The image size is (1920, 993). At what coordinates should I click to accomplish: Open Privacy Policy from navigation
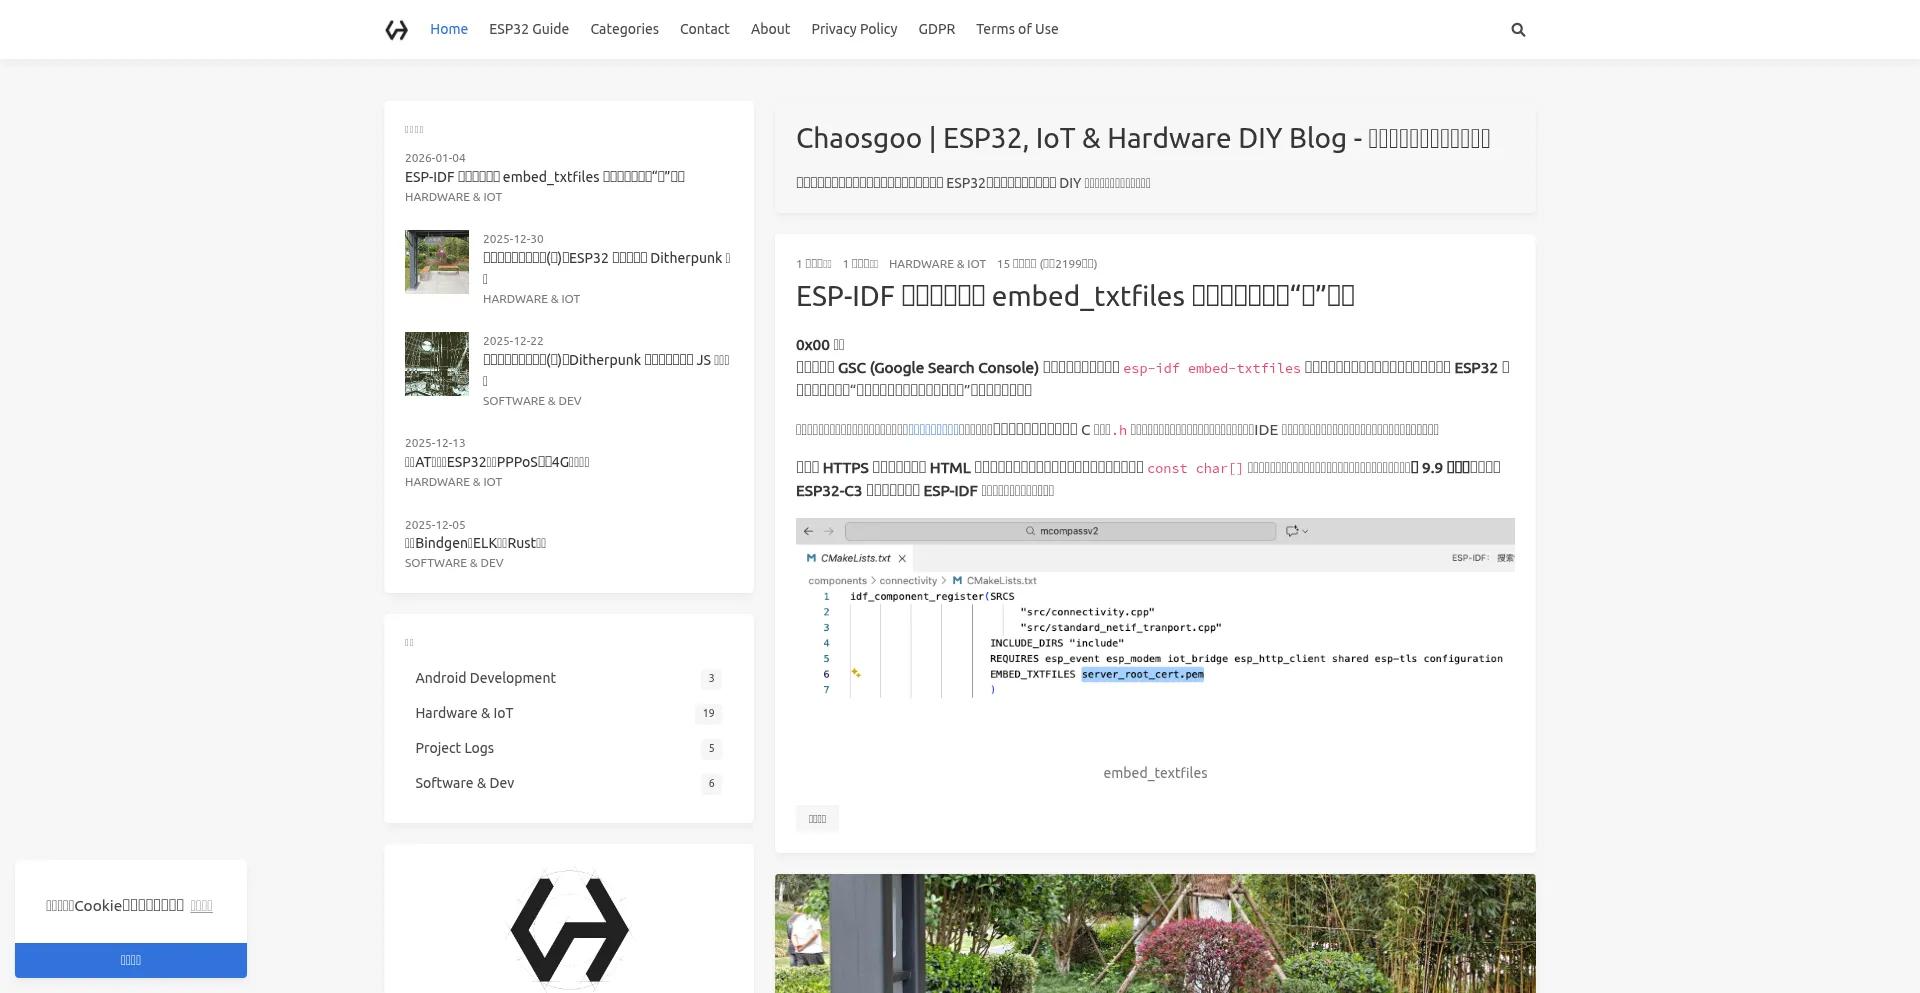pyautogui.click(x=854, y=29)
